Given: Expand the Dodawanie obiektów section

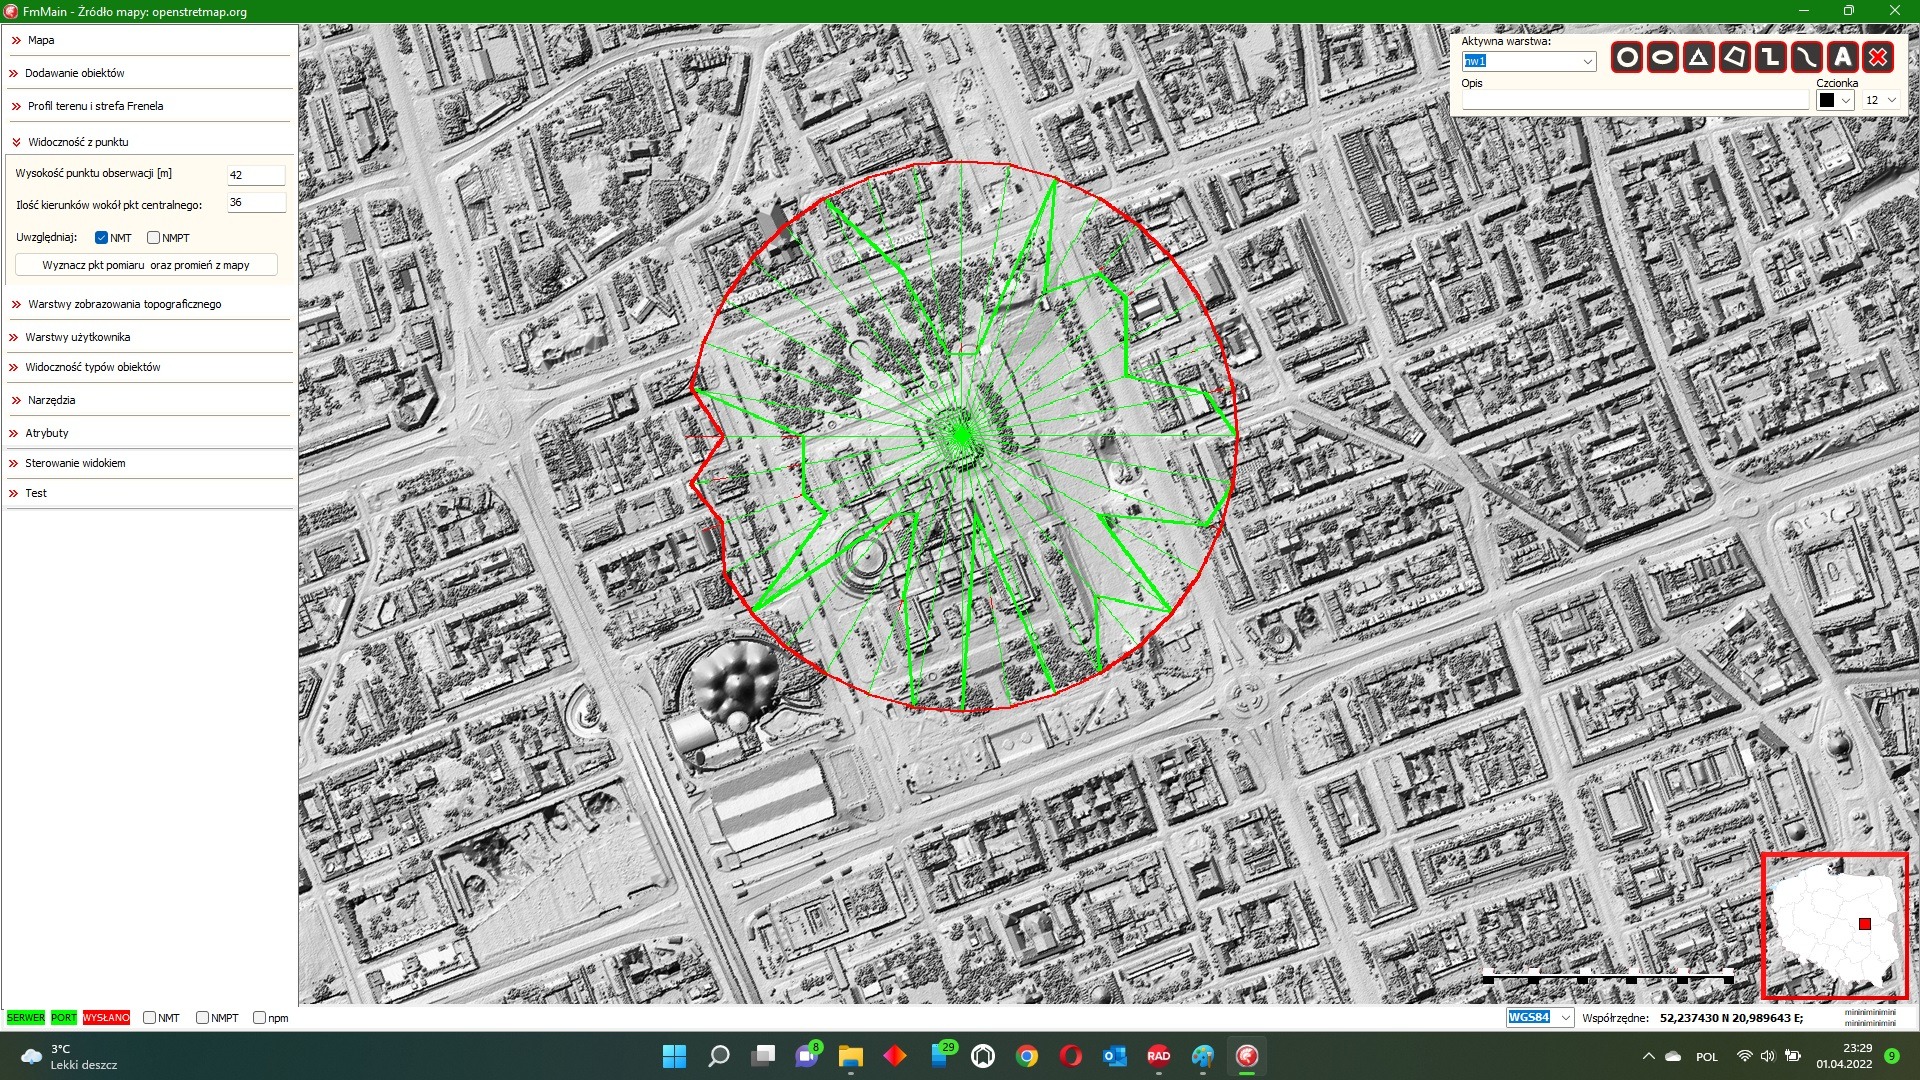Looking at the screenshot, I should click(75, 73).
